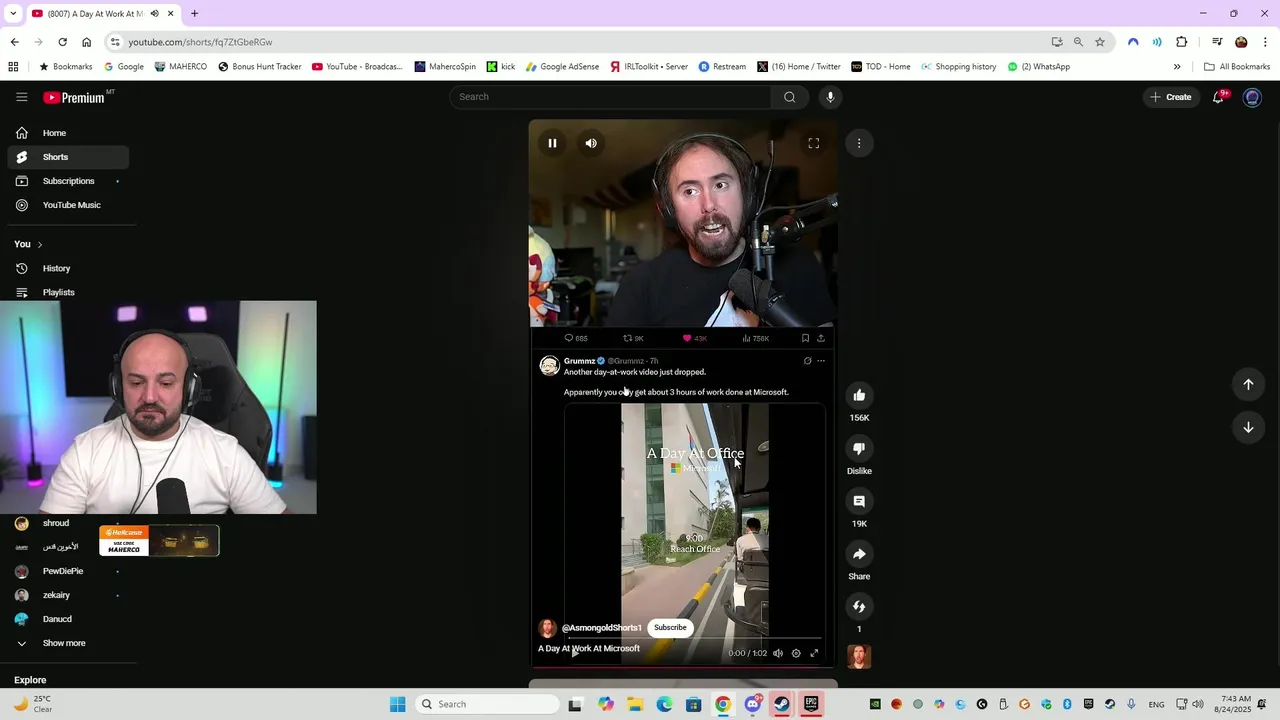Open the Remix button
1280x720 pixels.
[x=859, y=607]
